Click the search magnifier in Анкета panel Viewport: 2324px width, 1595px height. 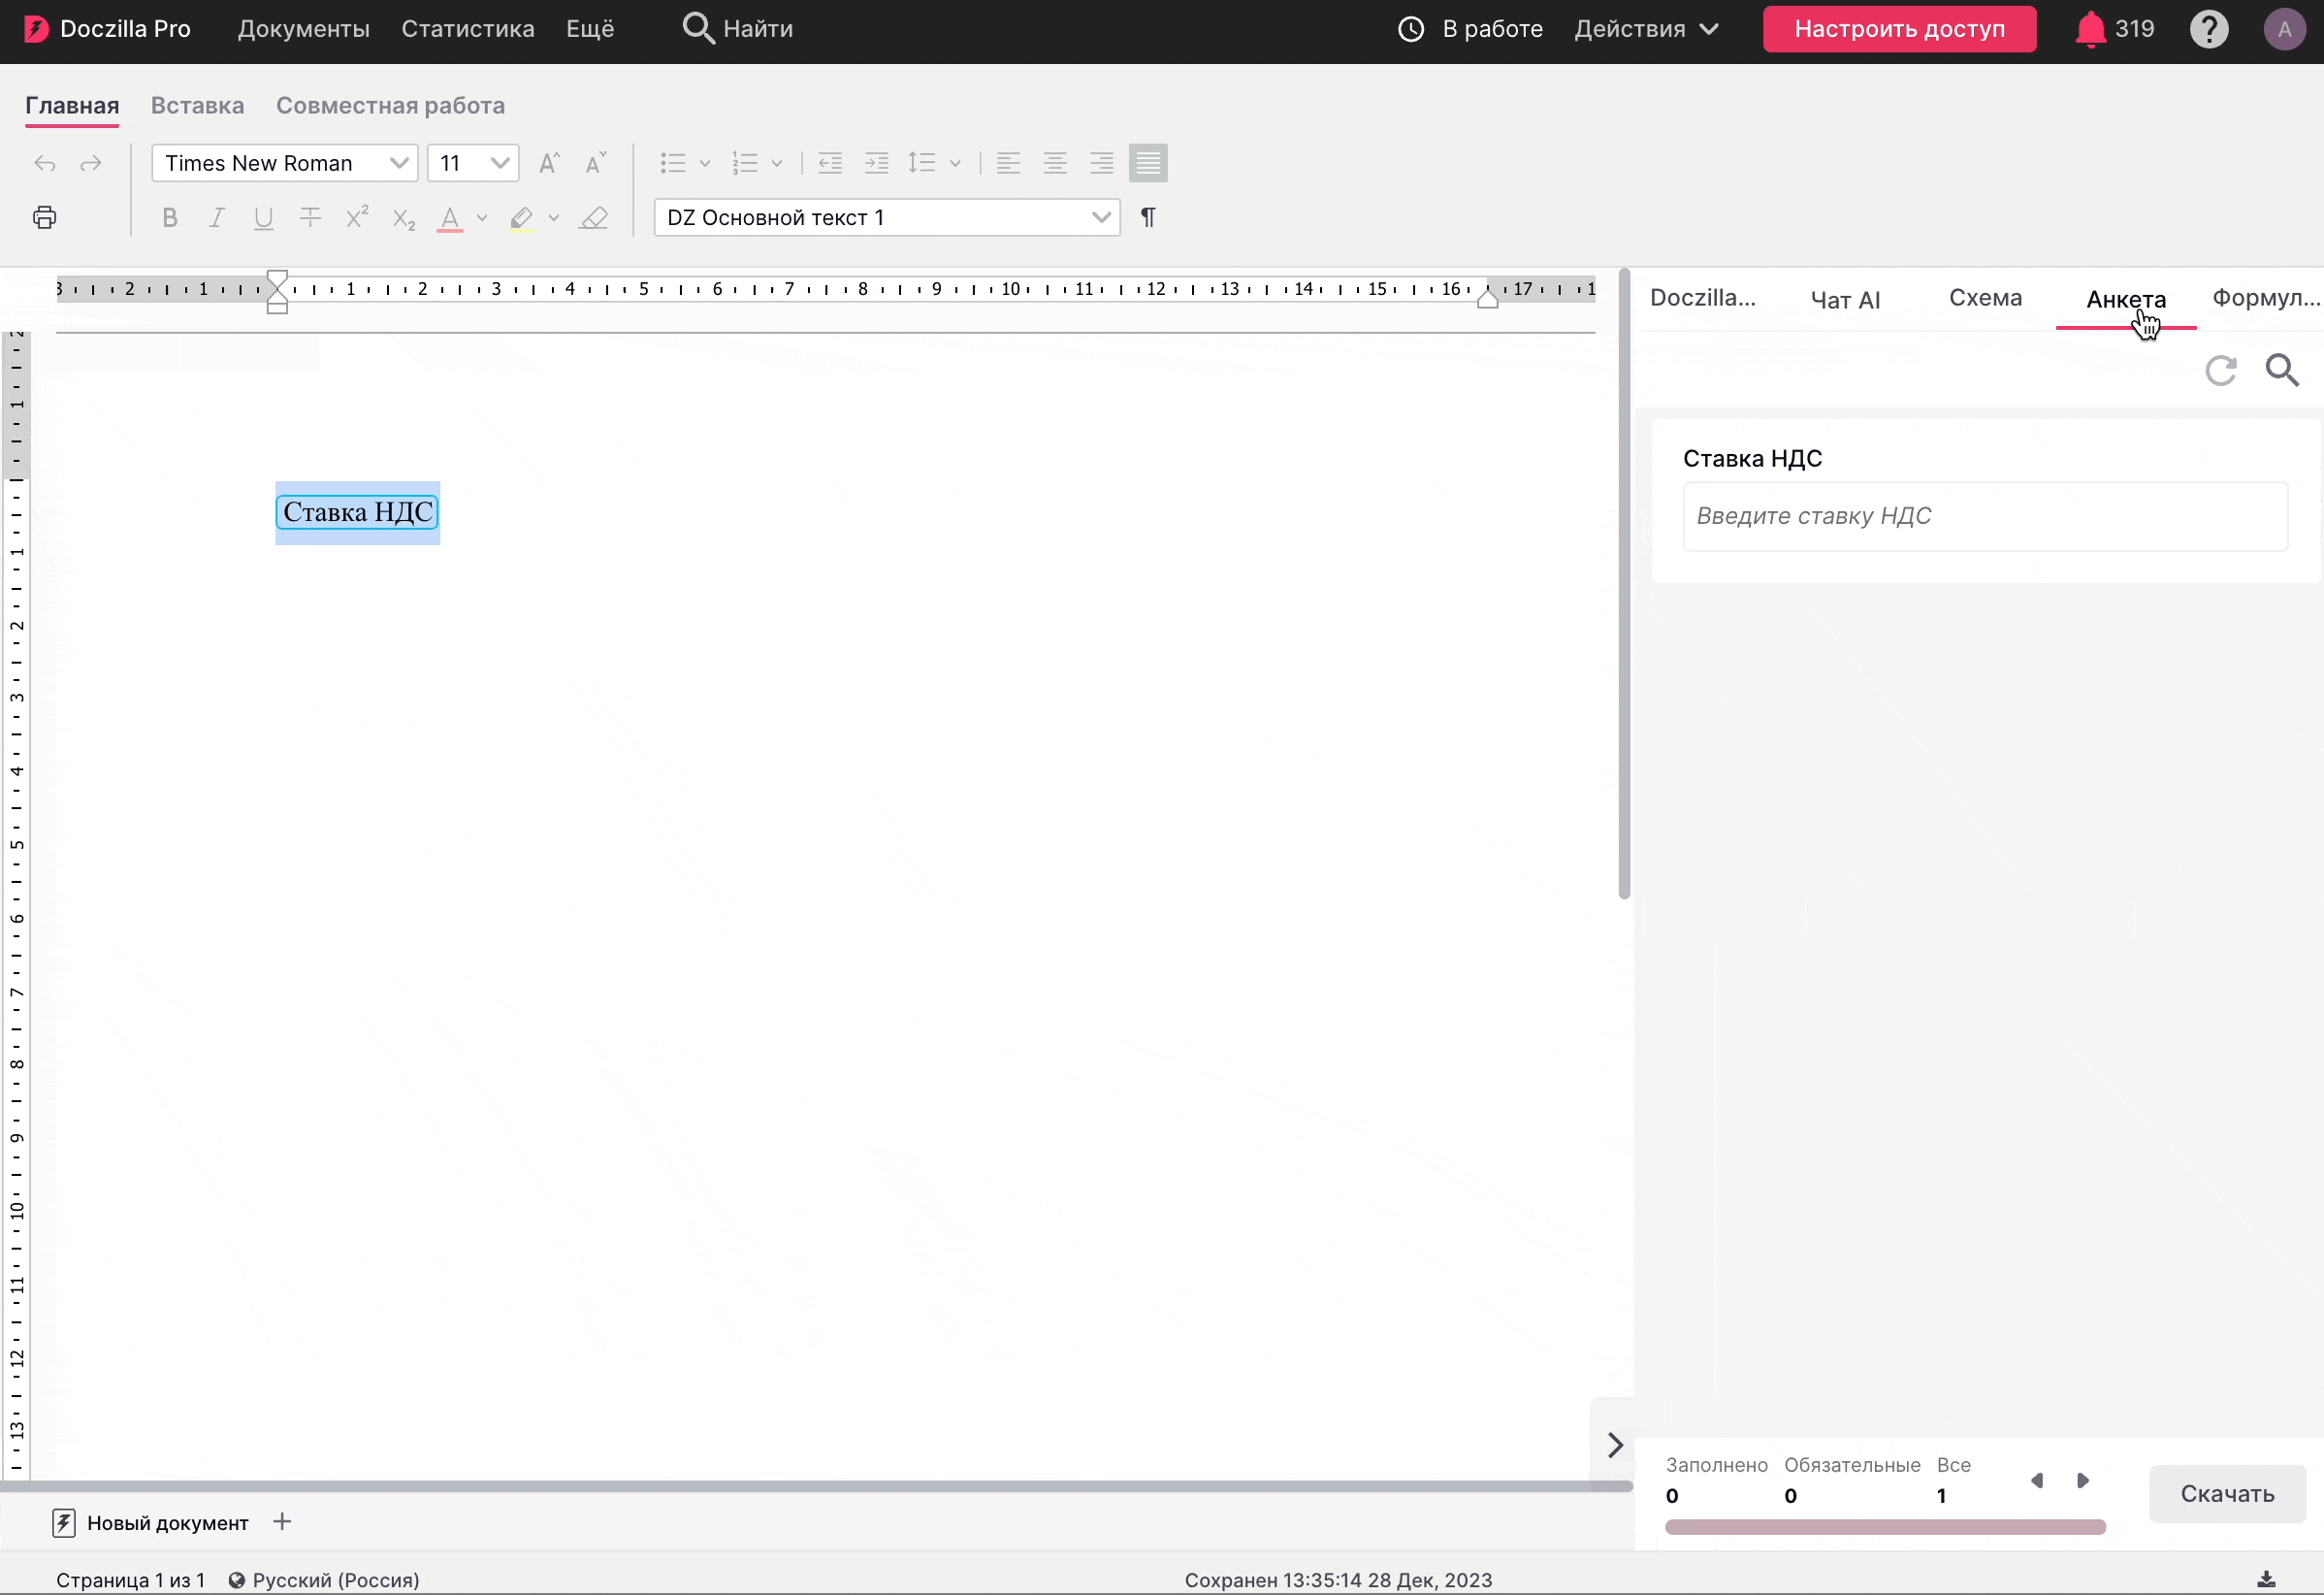click(2283, 370)
